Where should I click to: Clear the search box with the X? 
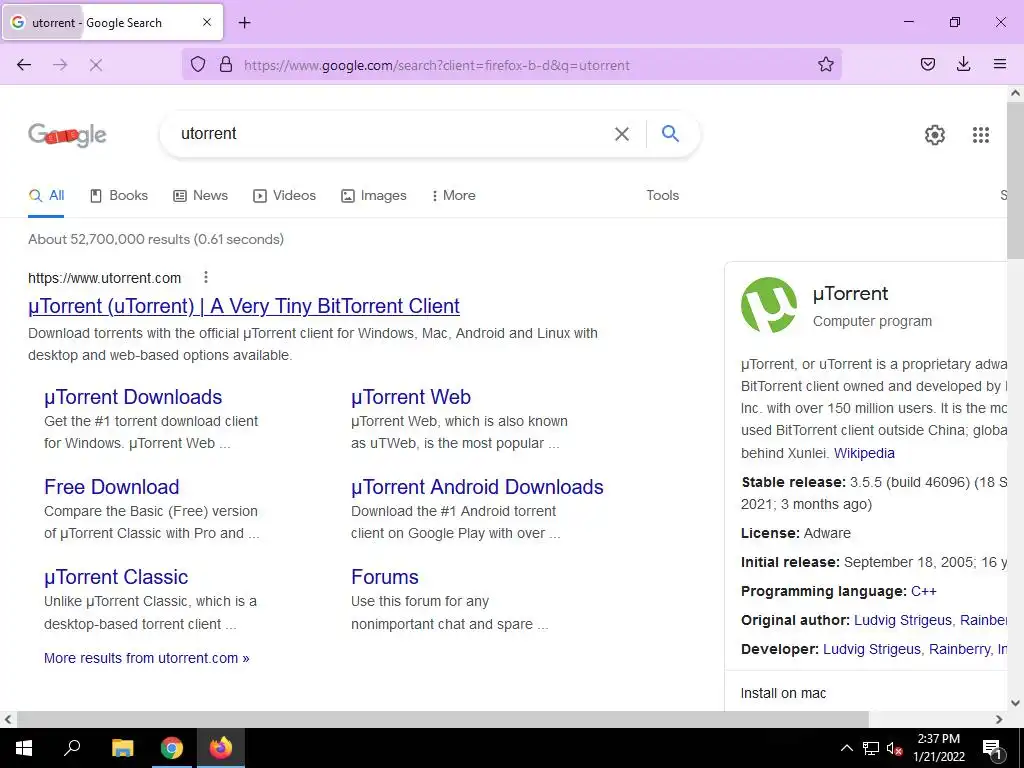click(622, 134)
